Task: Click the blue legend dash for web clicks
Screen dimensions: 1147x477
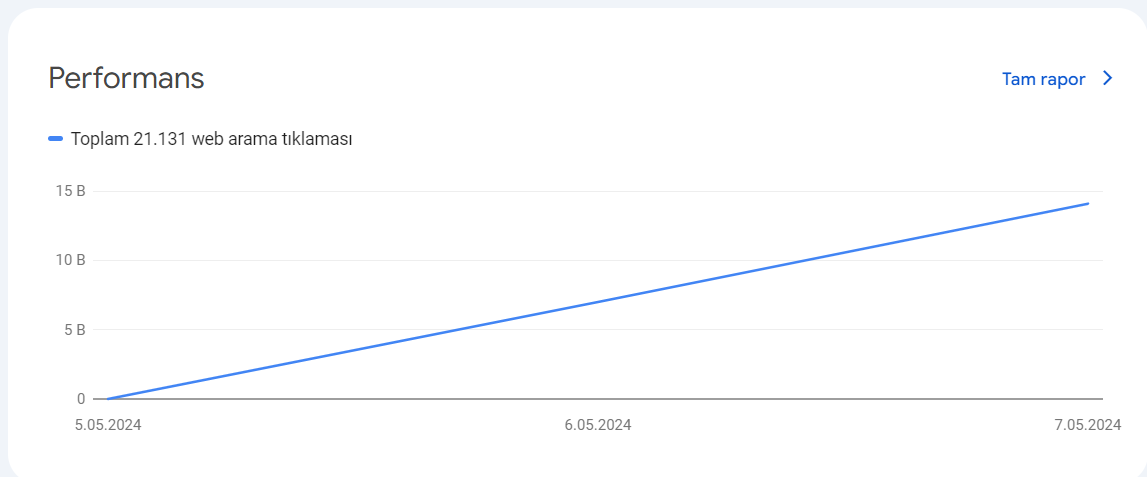Action: click(56, 139)
